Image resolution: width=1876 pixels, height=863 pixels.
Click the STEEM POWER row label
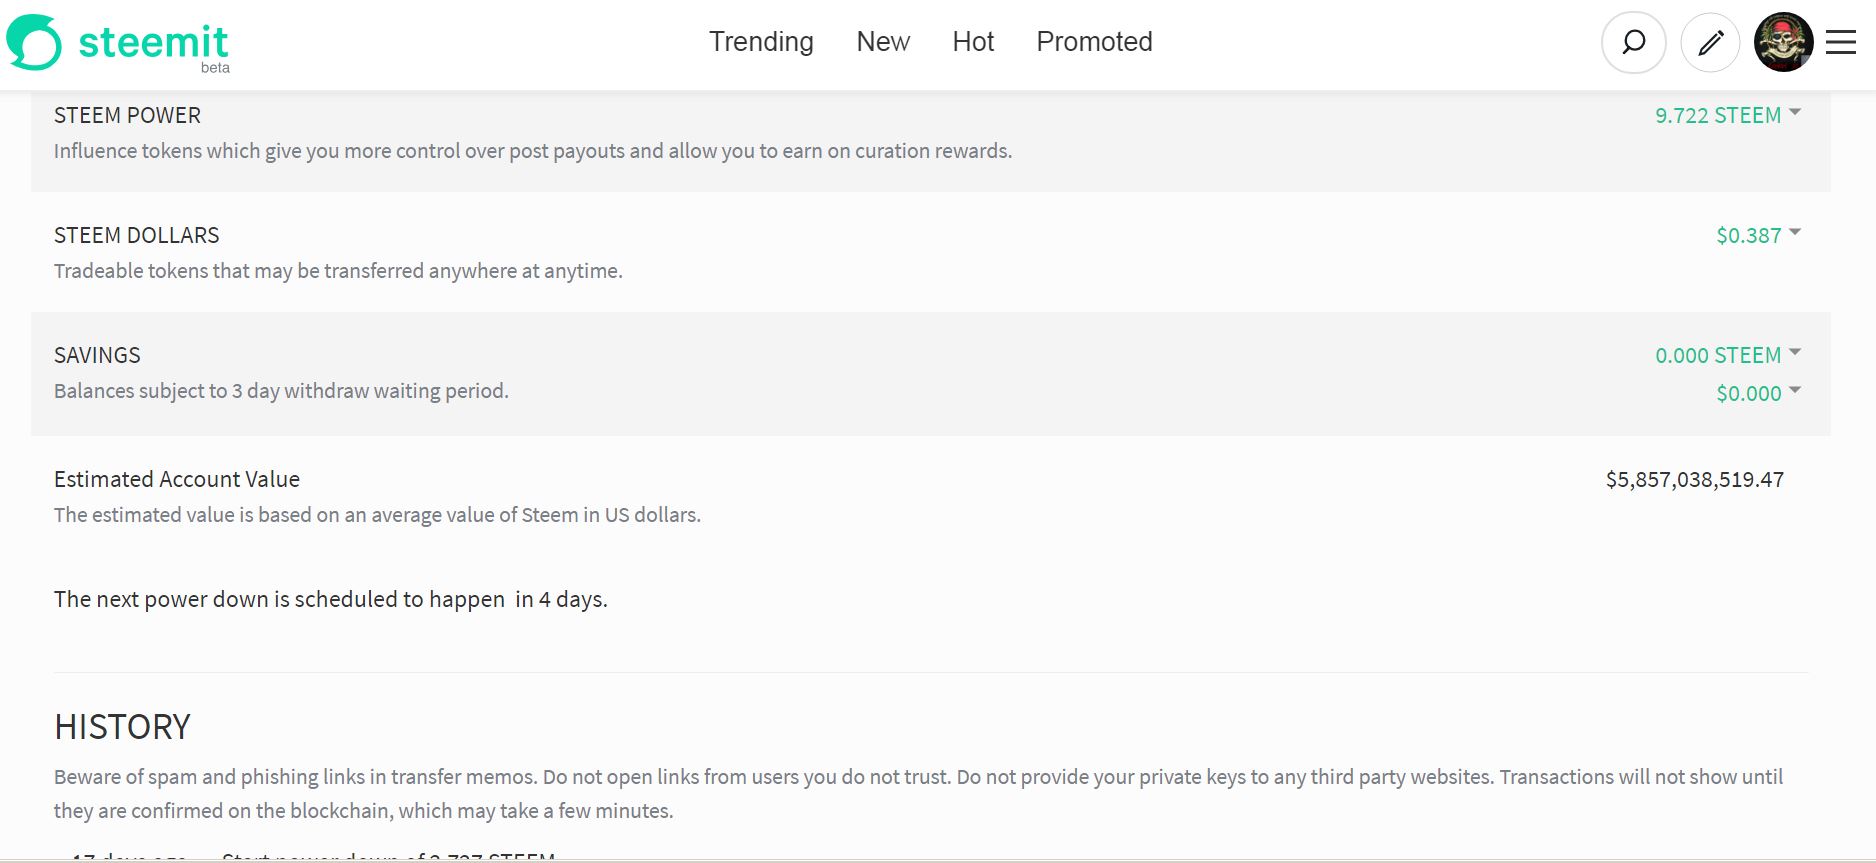[127, 115]
